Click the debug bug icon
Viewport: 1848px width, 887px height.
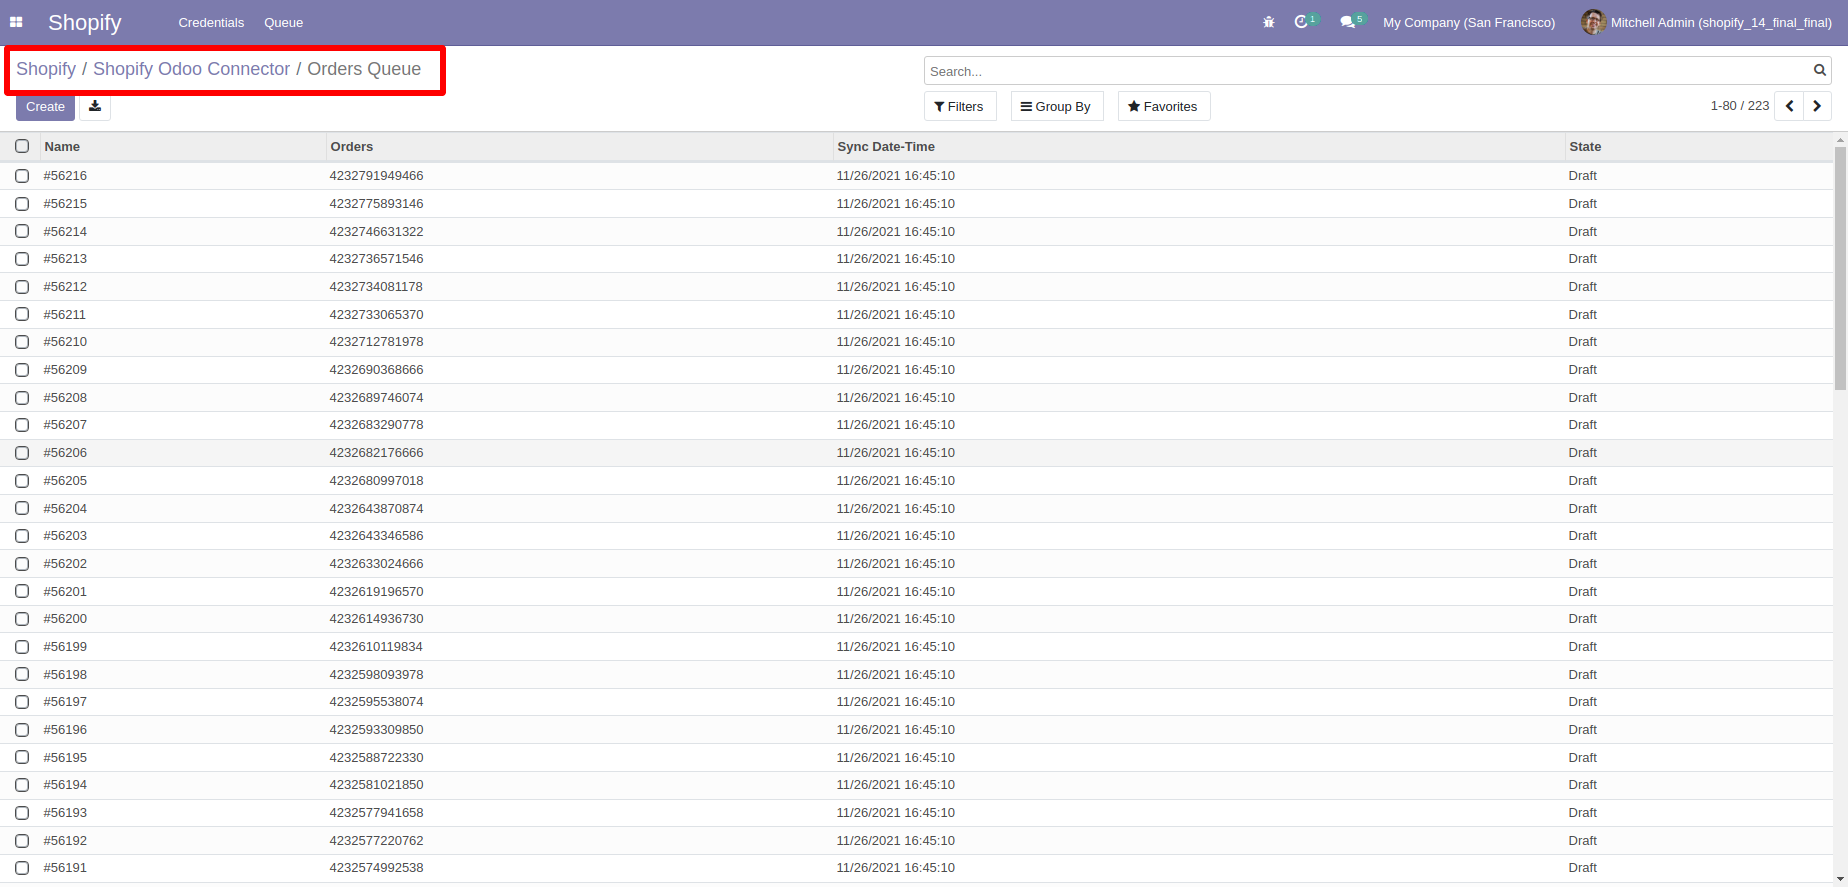point(1269,22)
